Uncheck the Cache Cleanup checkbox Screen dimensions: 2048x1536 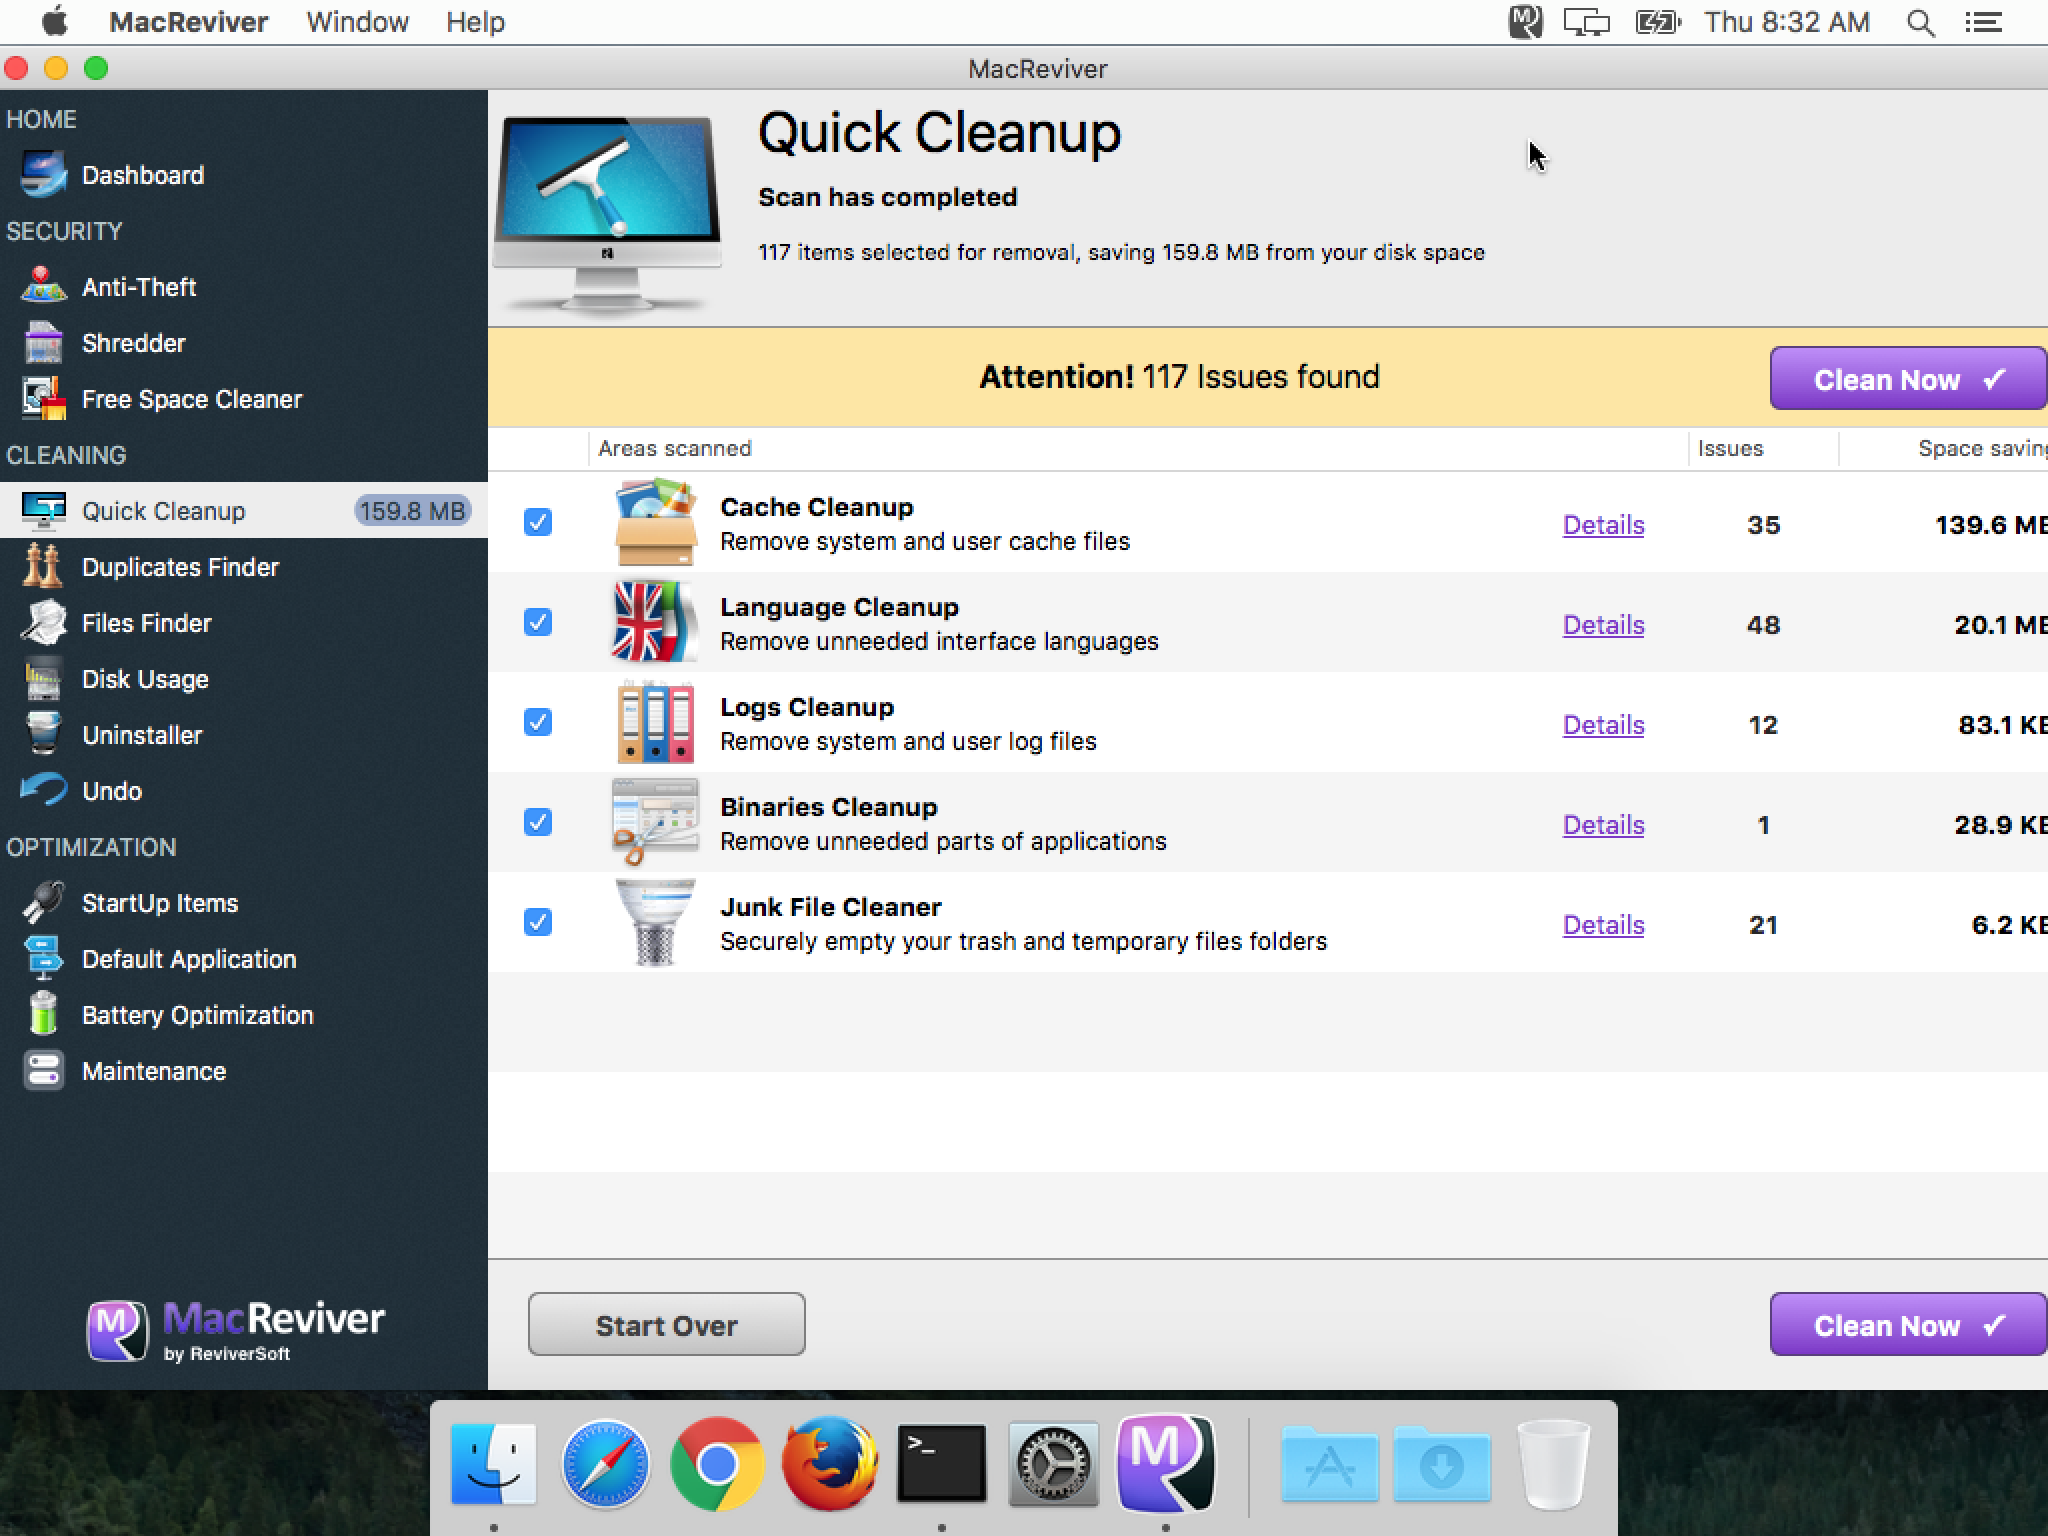tap(538, 522)
